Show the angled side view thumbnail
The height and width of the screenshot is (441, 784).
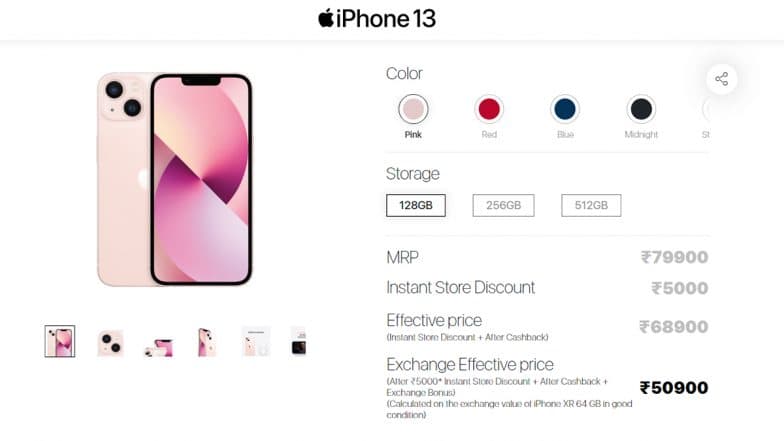[207, 342]
